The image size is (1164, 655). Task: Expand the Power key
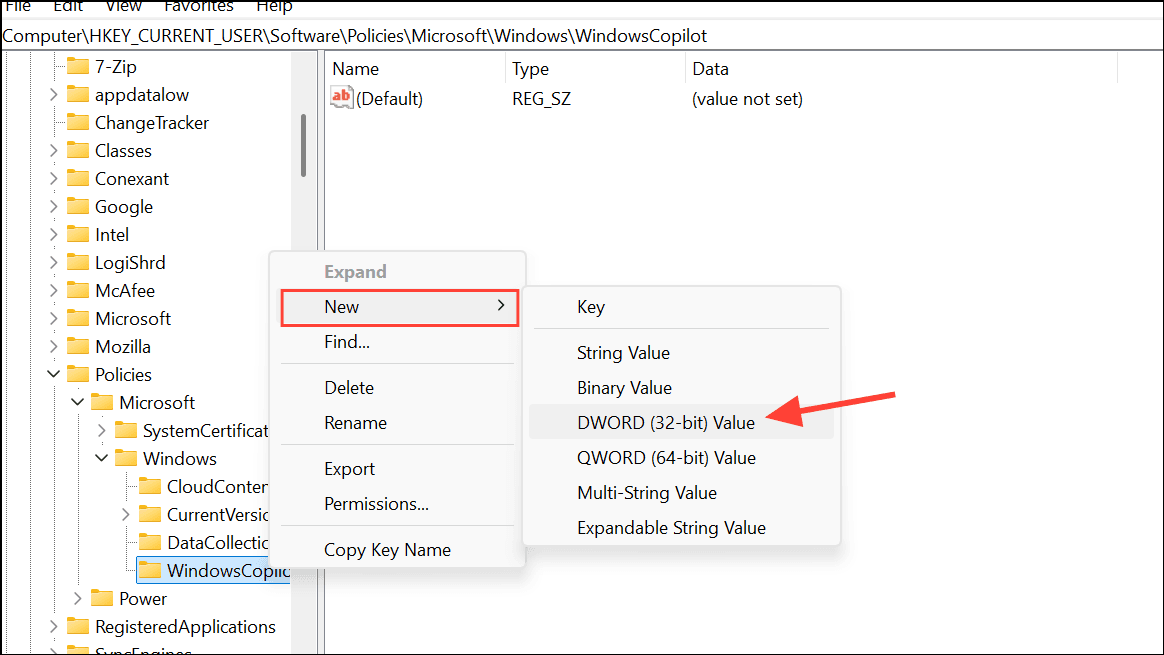click(x=77, y=599)
